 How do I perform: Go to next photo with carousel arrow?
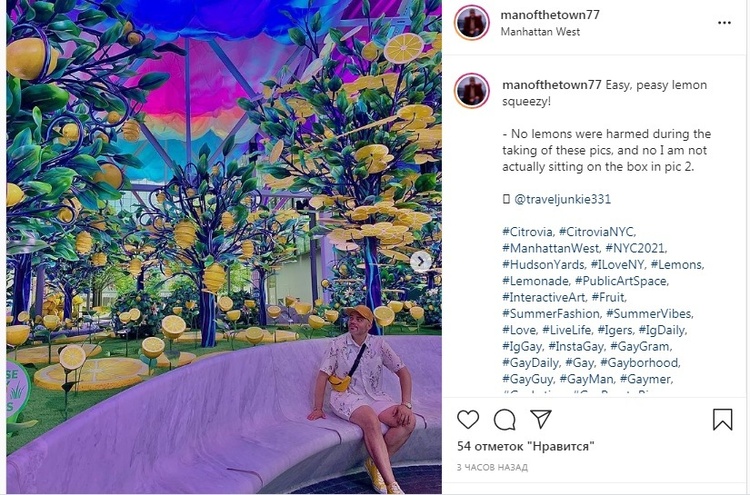[x=420, y=261]
